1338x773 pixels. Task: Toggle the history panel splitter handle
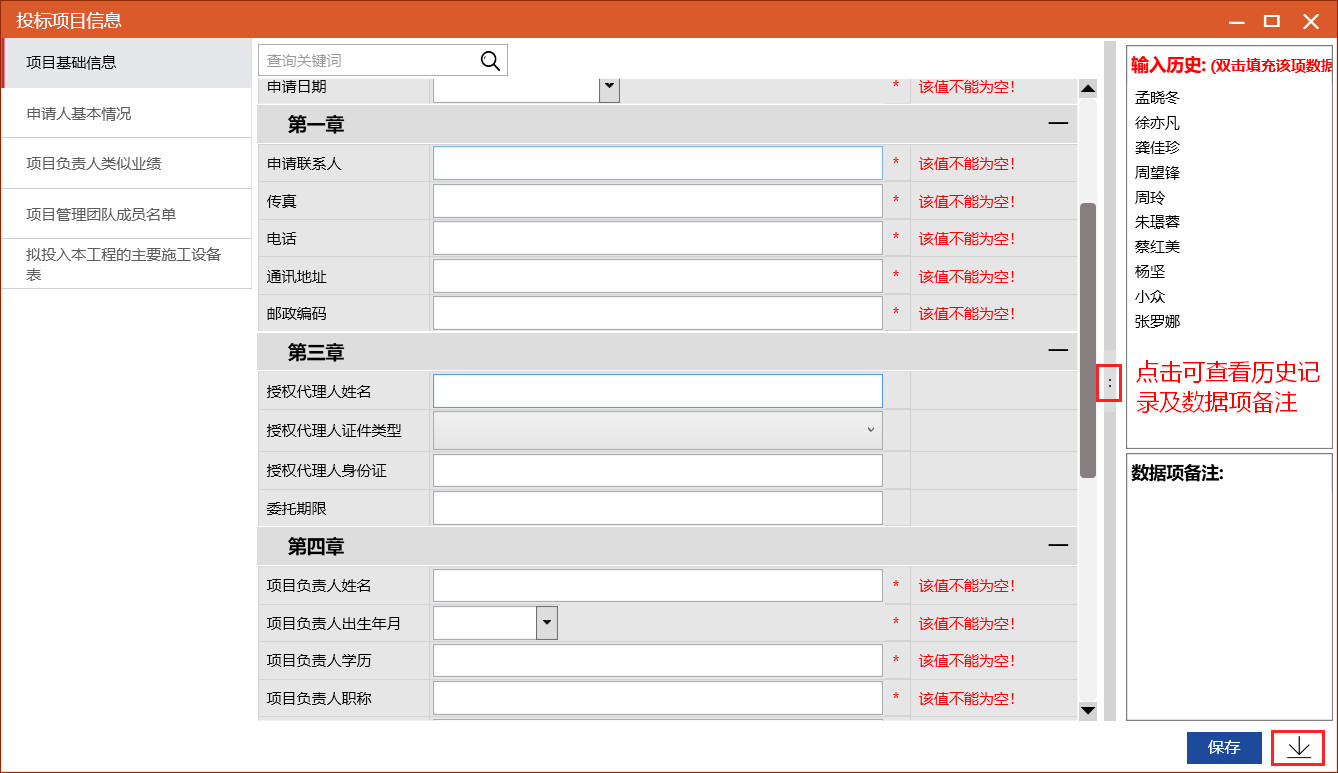(x=1109, y=383)
